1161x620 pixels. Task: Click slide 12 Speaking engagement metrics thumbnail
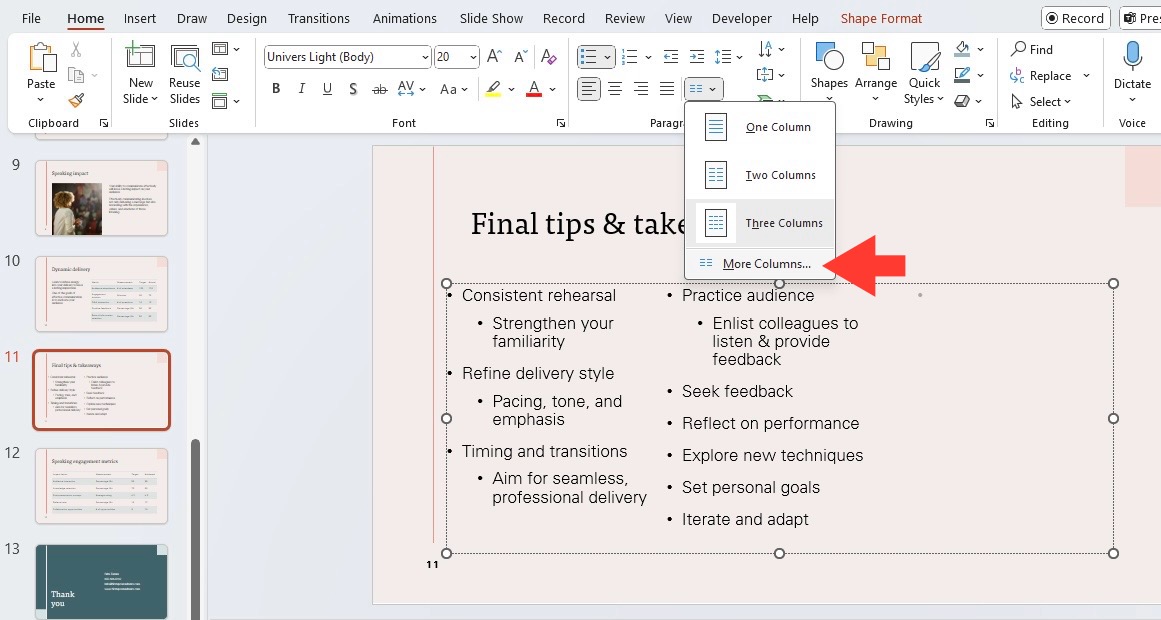(x=101, y=486)
